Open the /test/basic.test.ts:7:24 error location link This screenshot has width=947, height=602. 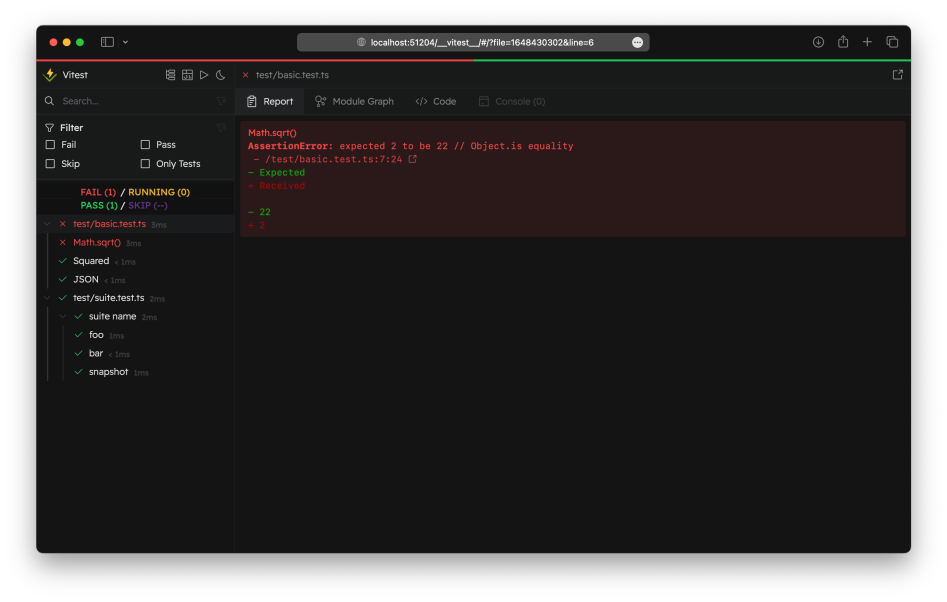pos(334,159)
